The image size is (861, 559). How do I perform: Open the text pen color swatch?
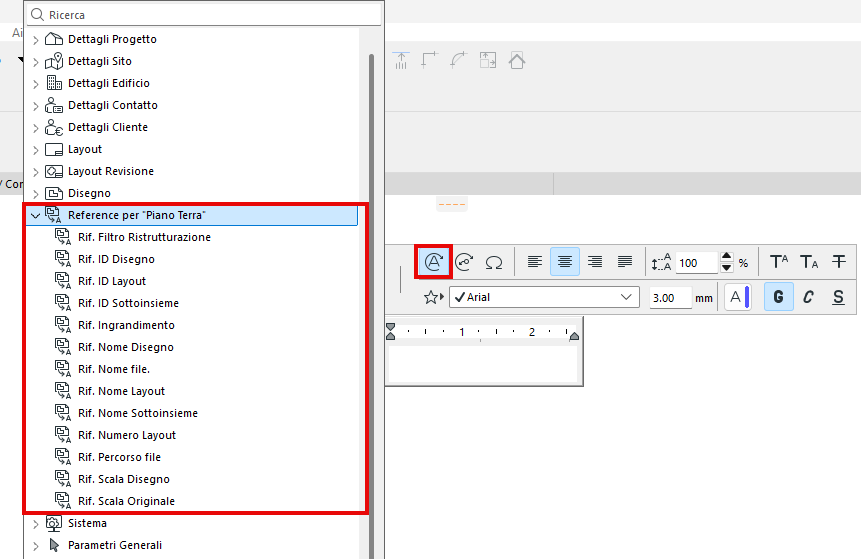(x=738, y=297)
